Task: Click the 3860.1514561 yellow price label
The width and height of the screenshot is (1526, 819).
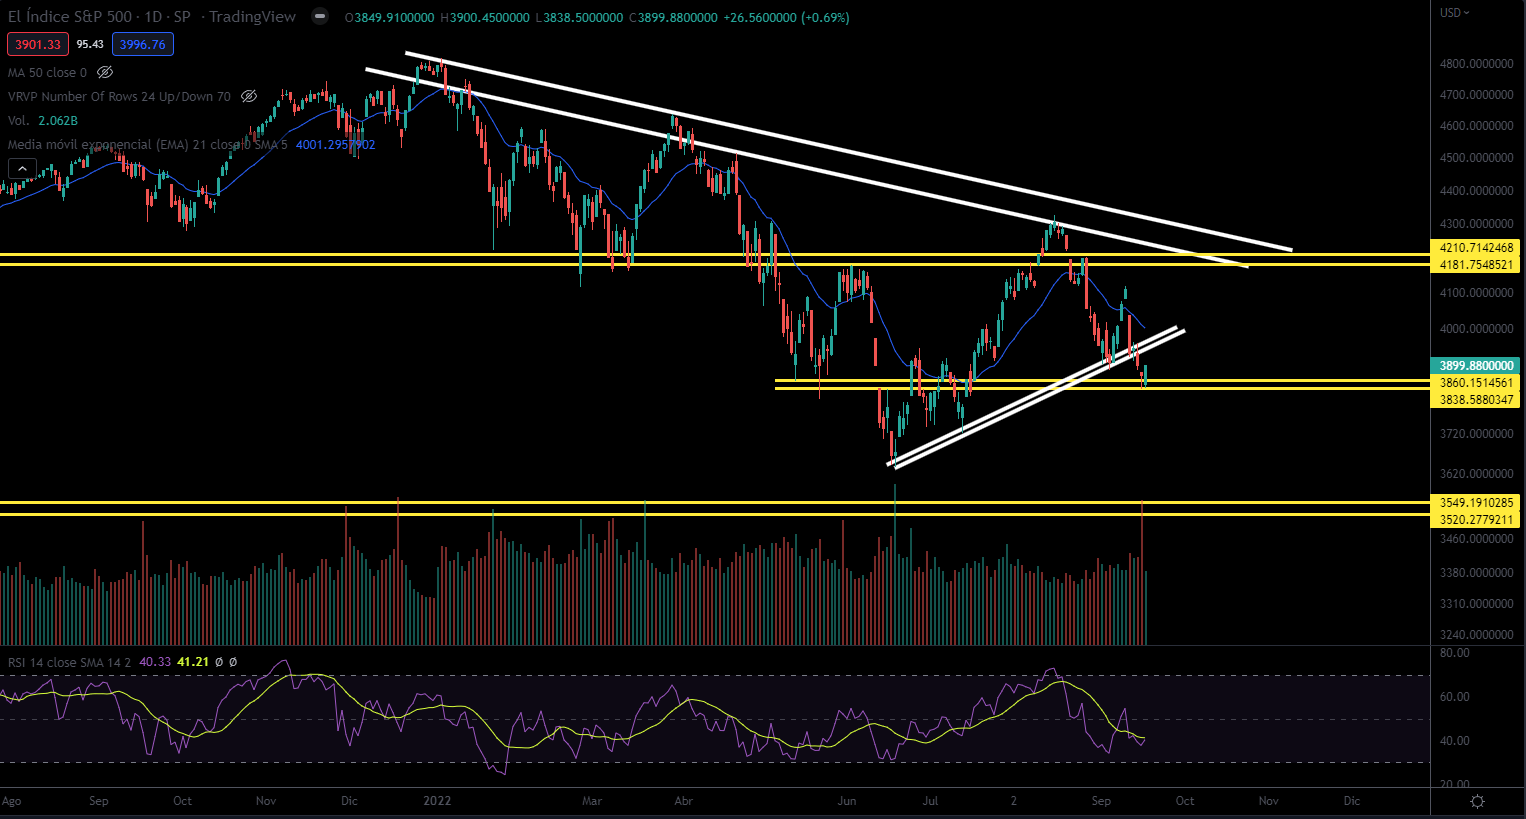Action: tap(1476, 383)
